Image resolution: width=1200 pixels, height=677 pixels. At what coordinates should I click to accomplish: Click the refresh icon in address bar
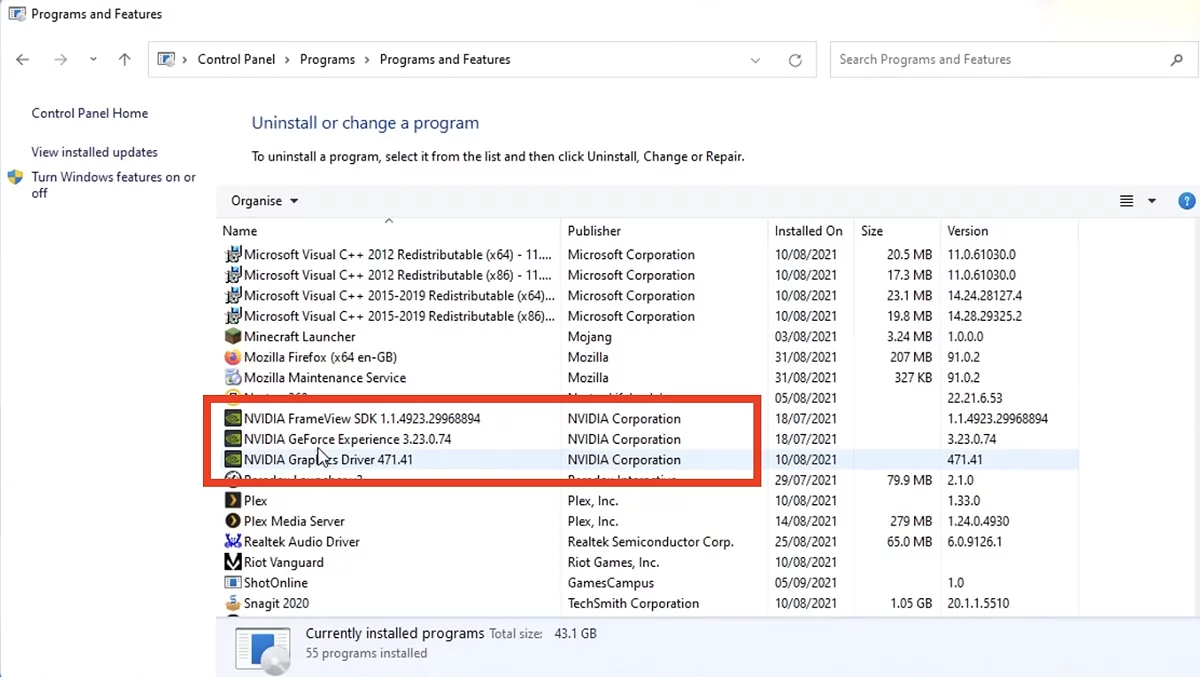(795, 60)
